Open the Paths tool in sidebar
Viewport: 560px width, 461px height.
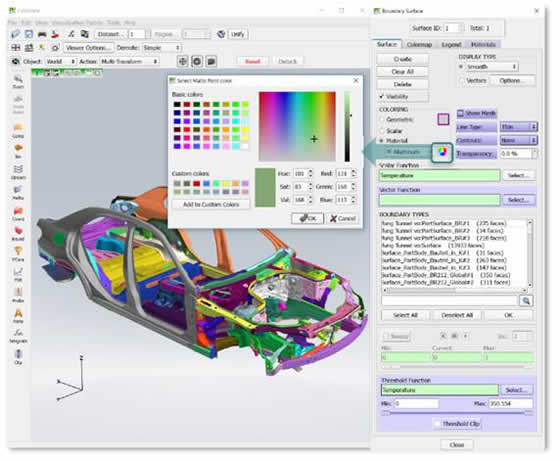(18, 192)
